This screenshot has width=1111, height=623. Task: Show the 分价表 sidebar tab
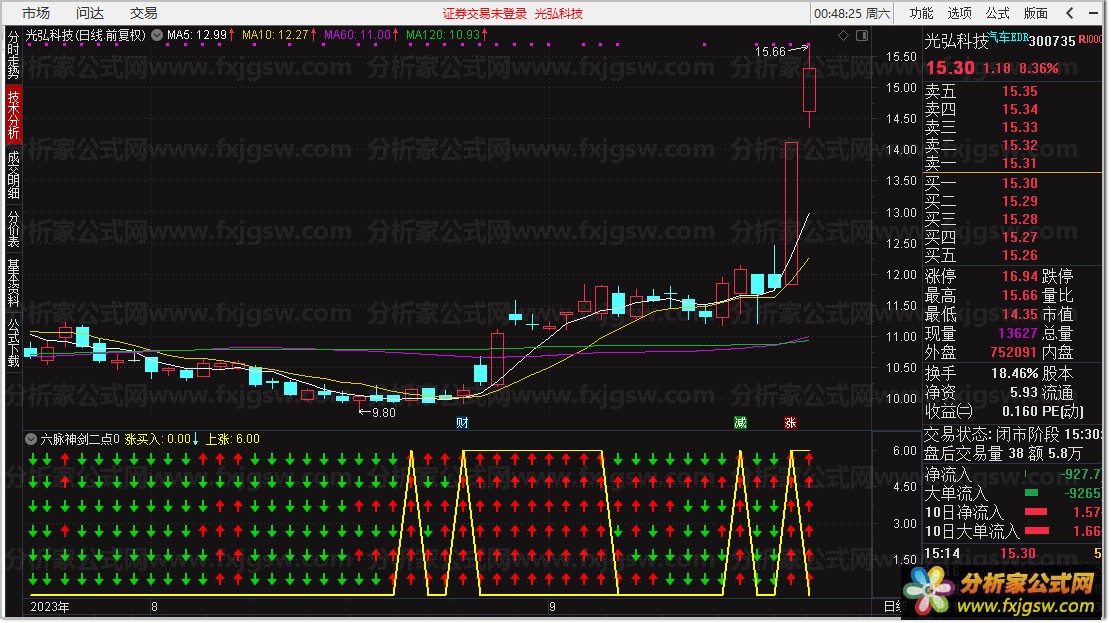(x=13, y=228)
